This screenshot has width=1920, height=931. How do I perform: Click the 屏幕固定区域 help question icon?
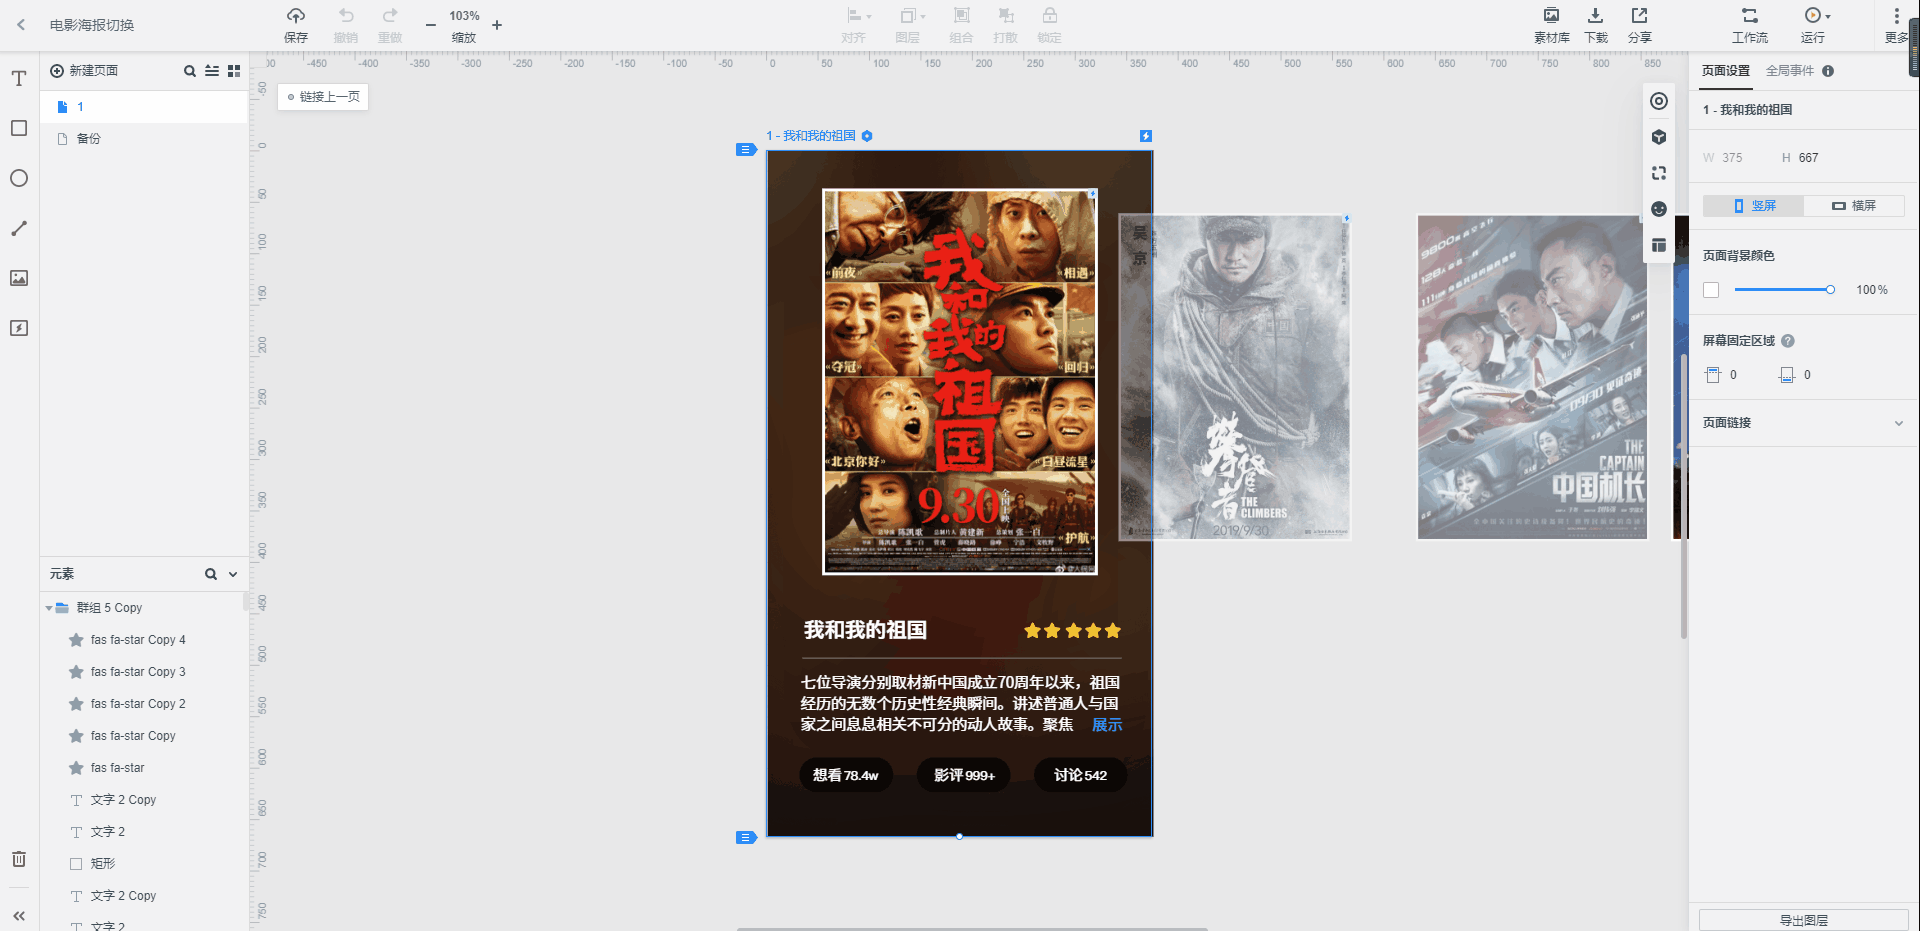[1788, 341]
